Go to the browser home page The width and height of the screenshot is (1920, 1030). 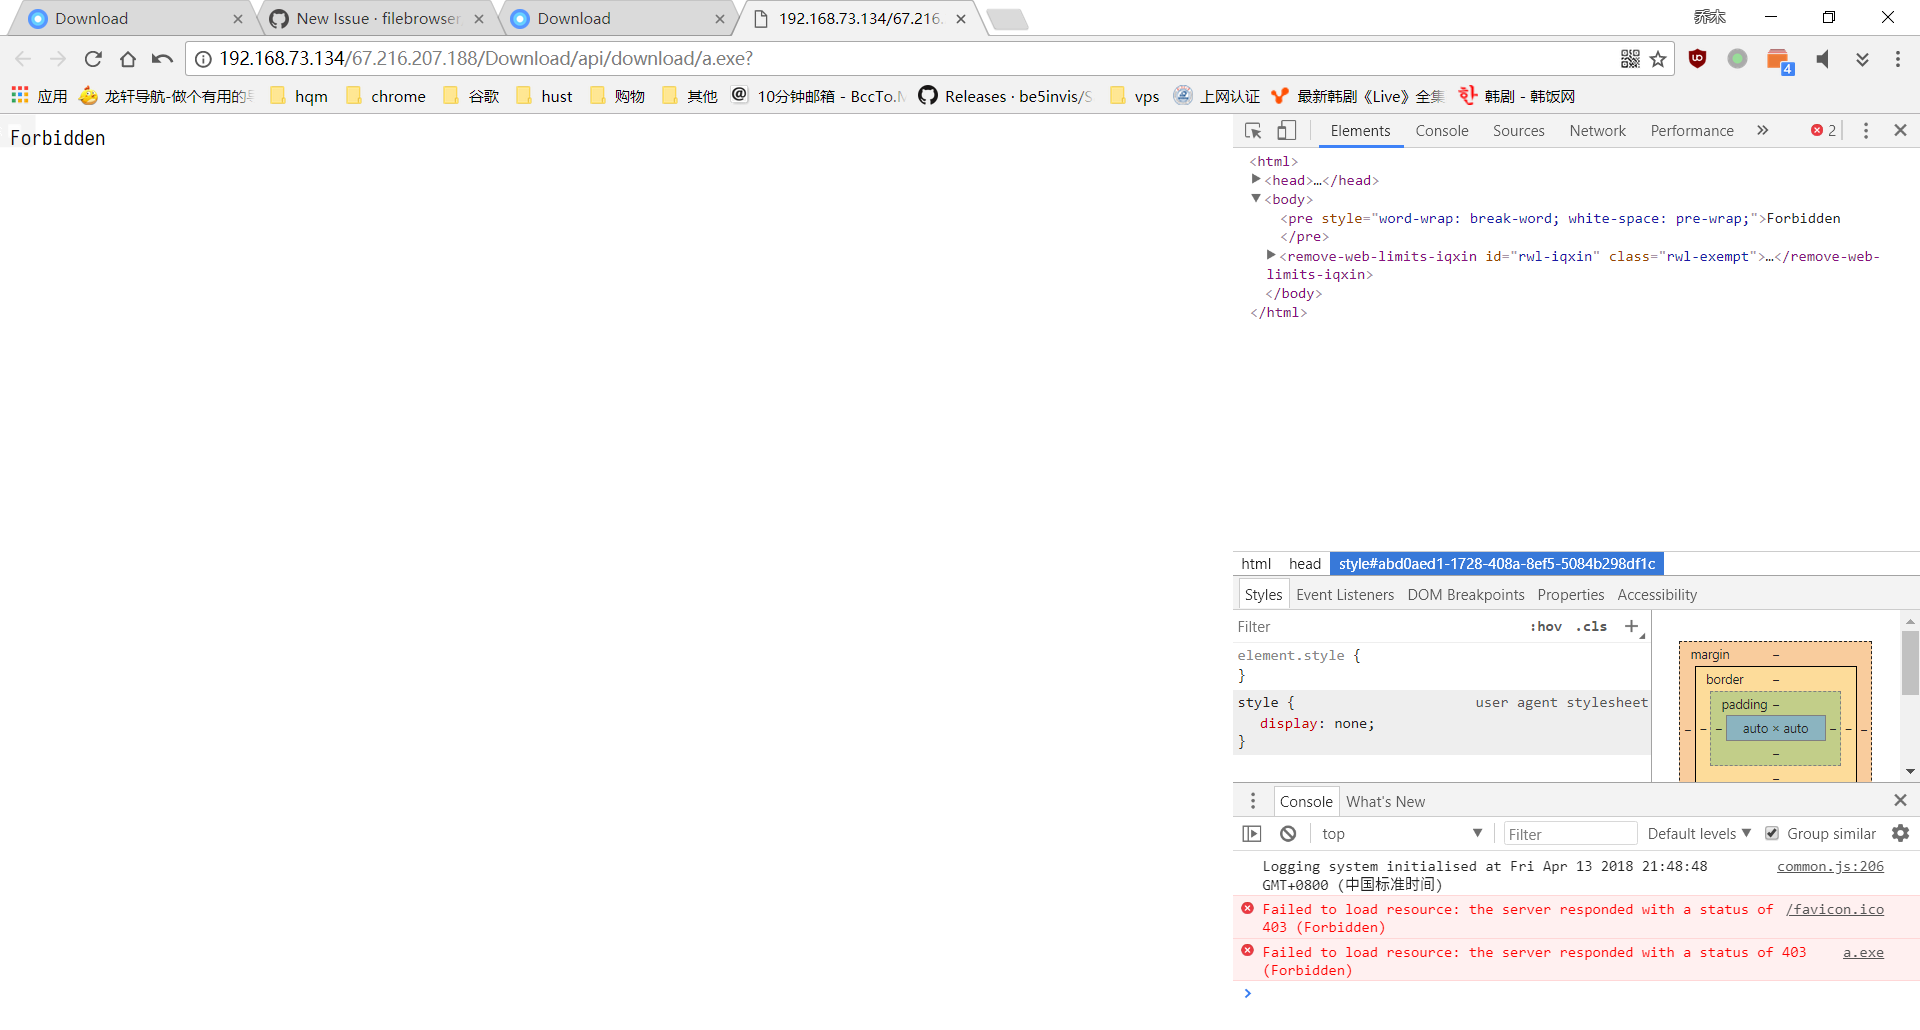click(x=128, y=59)
